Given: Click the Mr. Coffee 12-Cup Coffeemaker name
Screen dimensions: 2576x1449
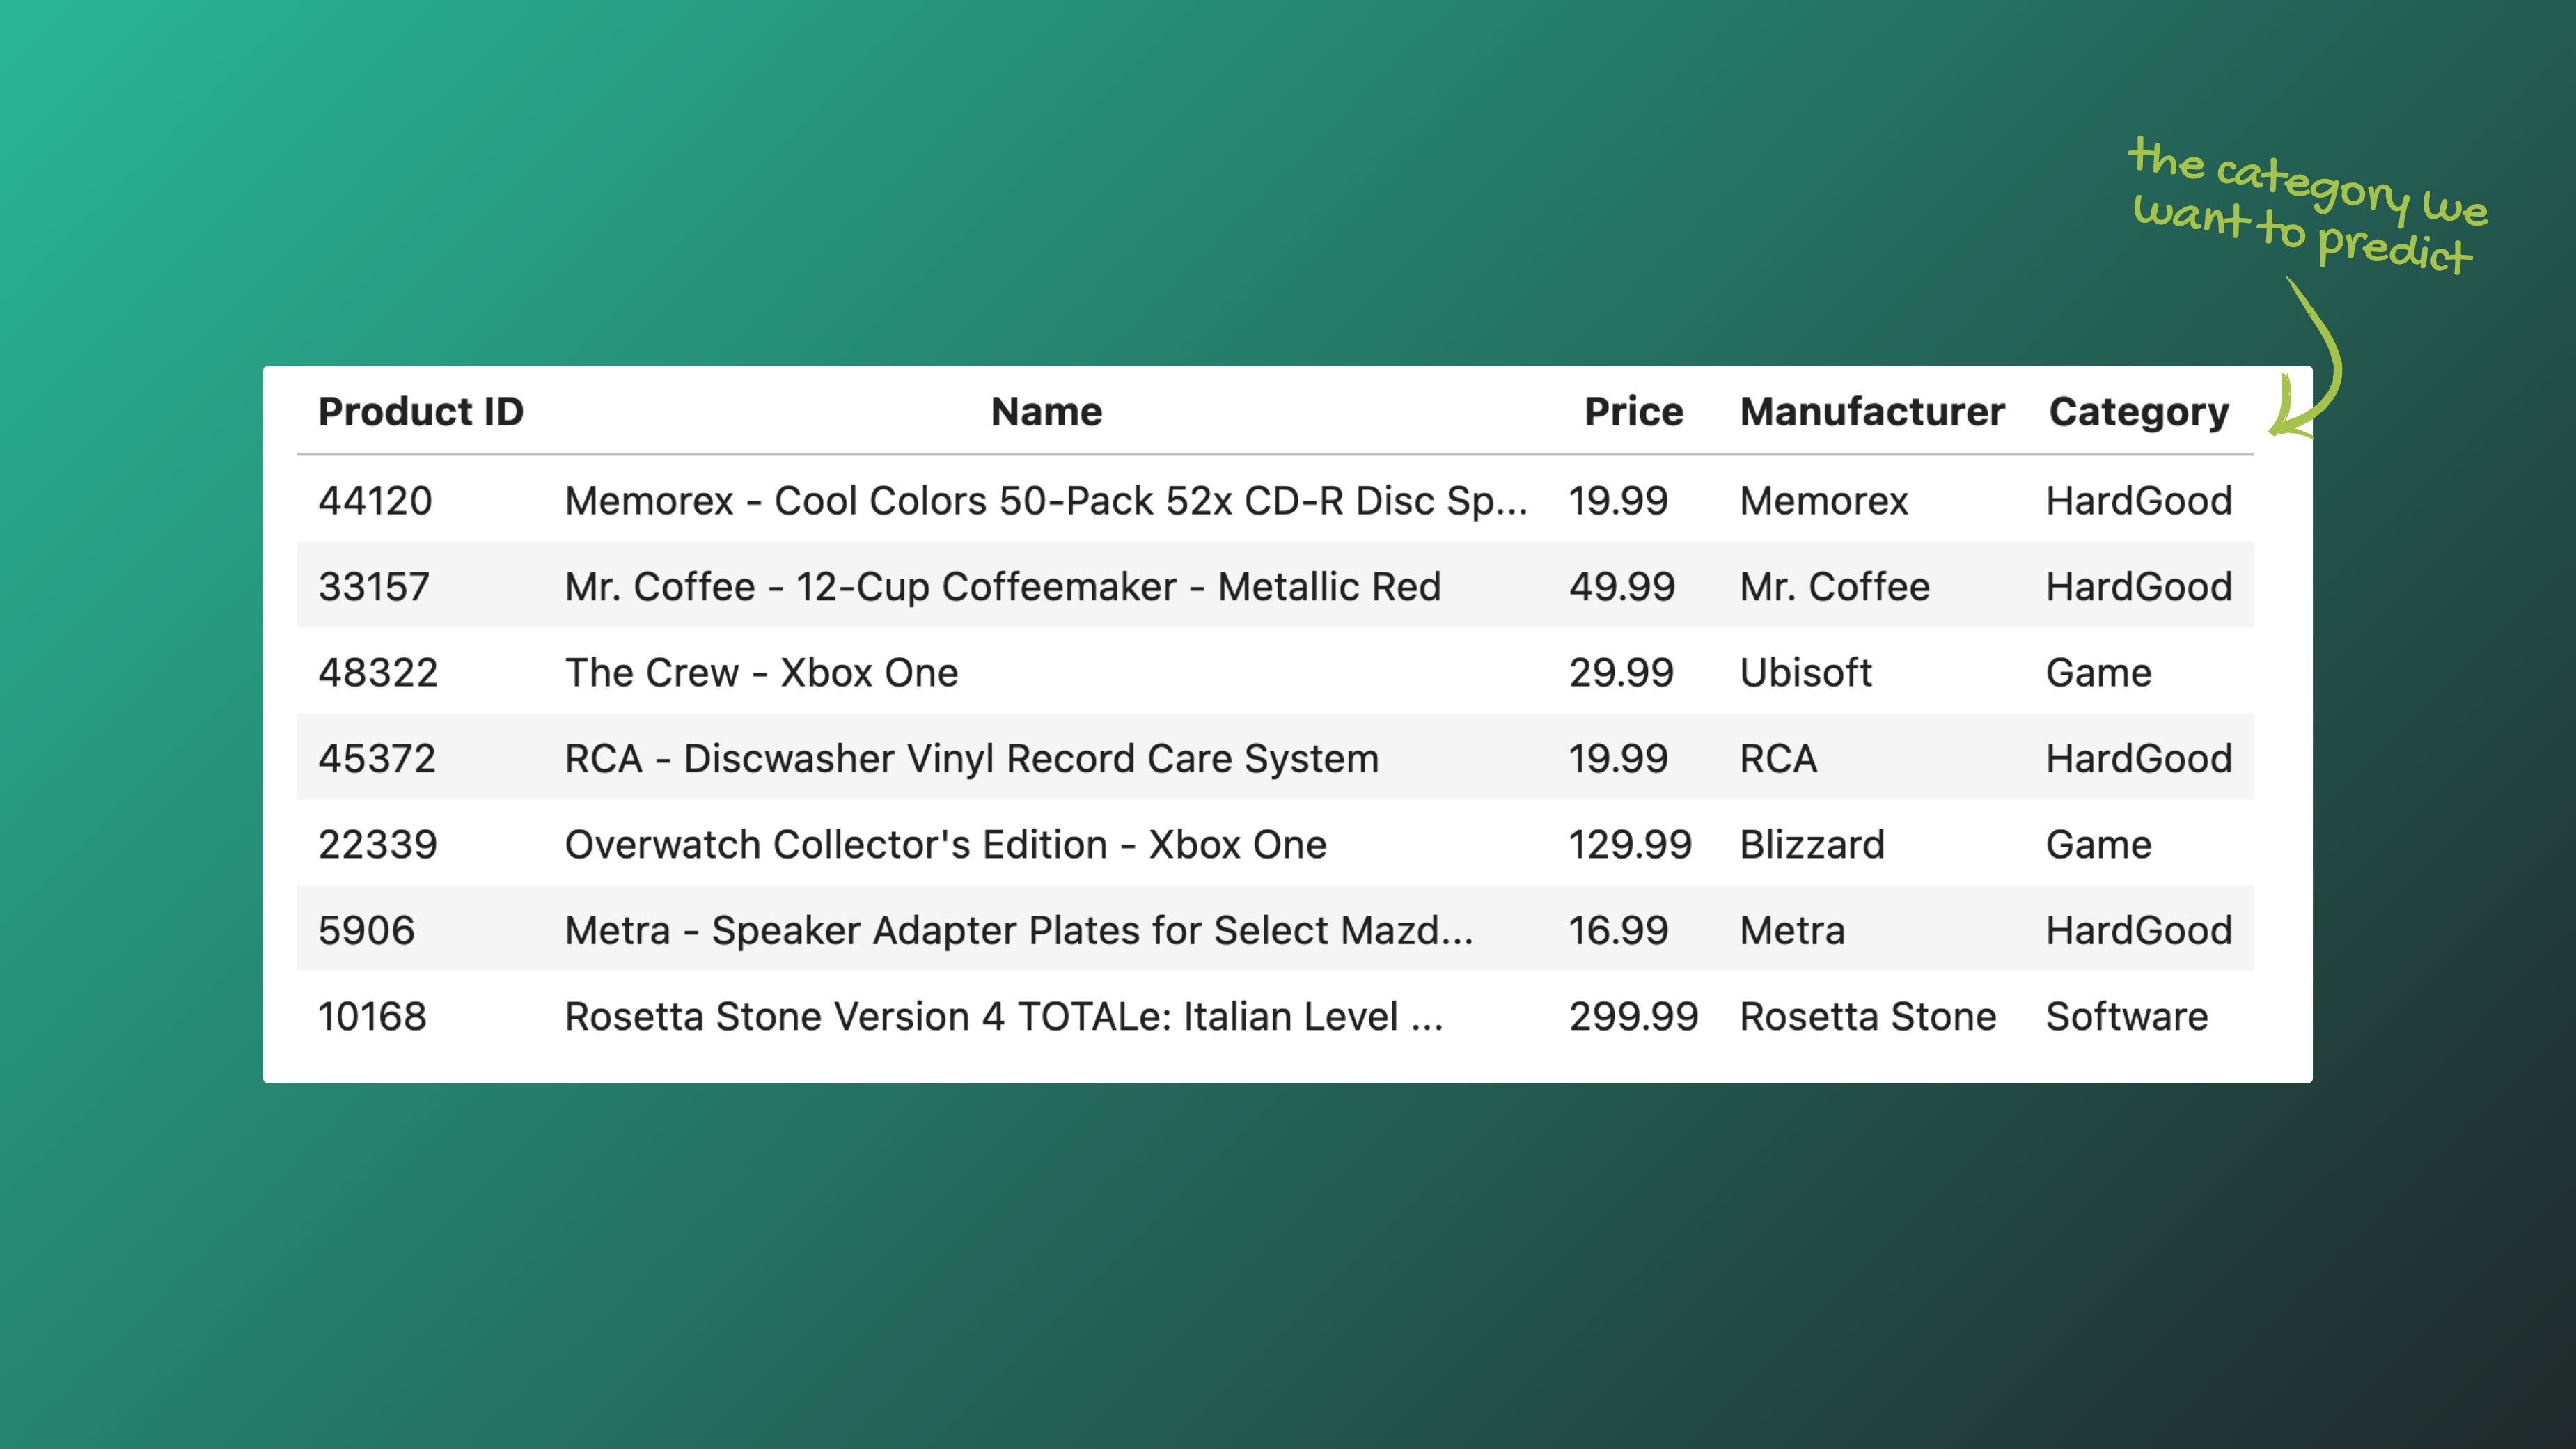Looking at the screenshot, I should 1002,586.
